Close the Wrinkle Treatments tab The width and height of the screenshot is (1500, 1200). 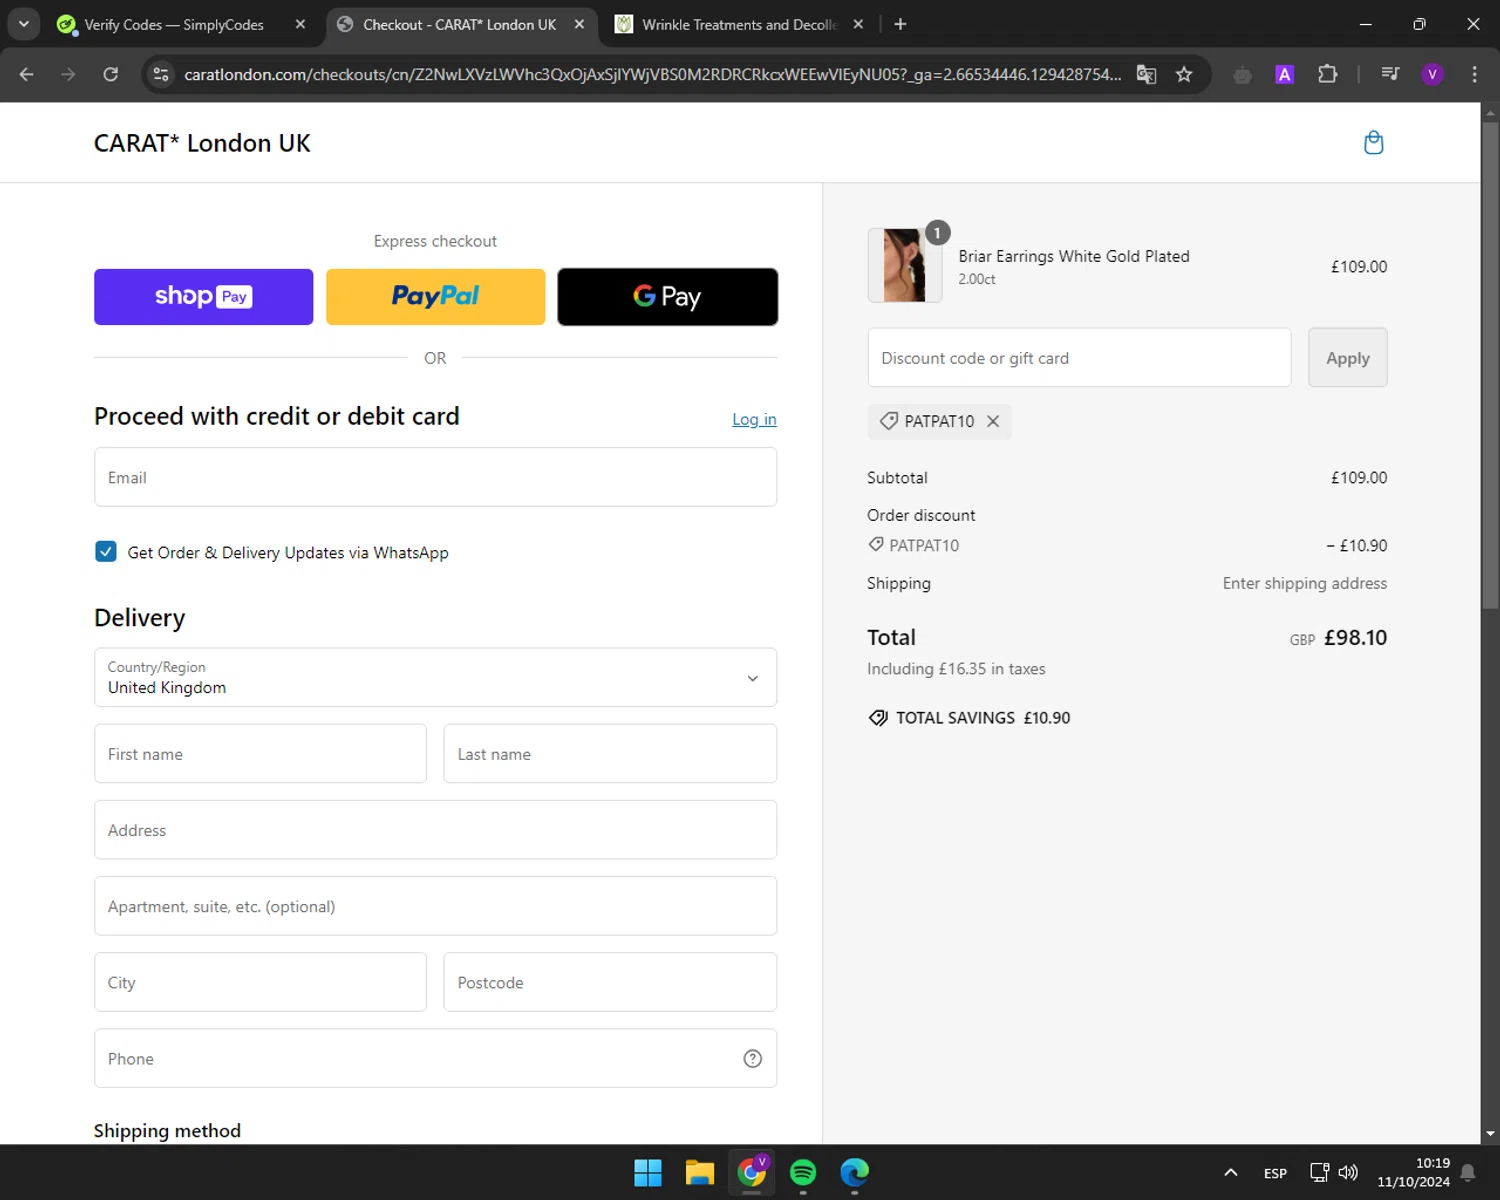tap(858, 24)
